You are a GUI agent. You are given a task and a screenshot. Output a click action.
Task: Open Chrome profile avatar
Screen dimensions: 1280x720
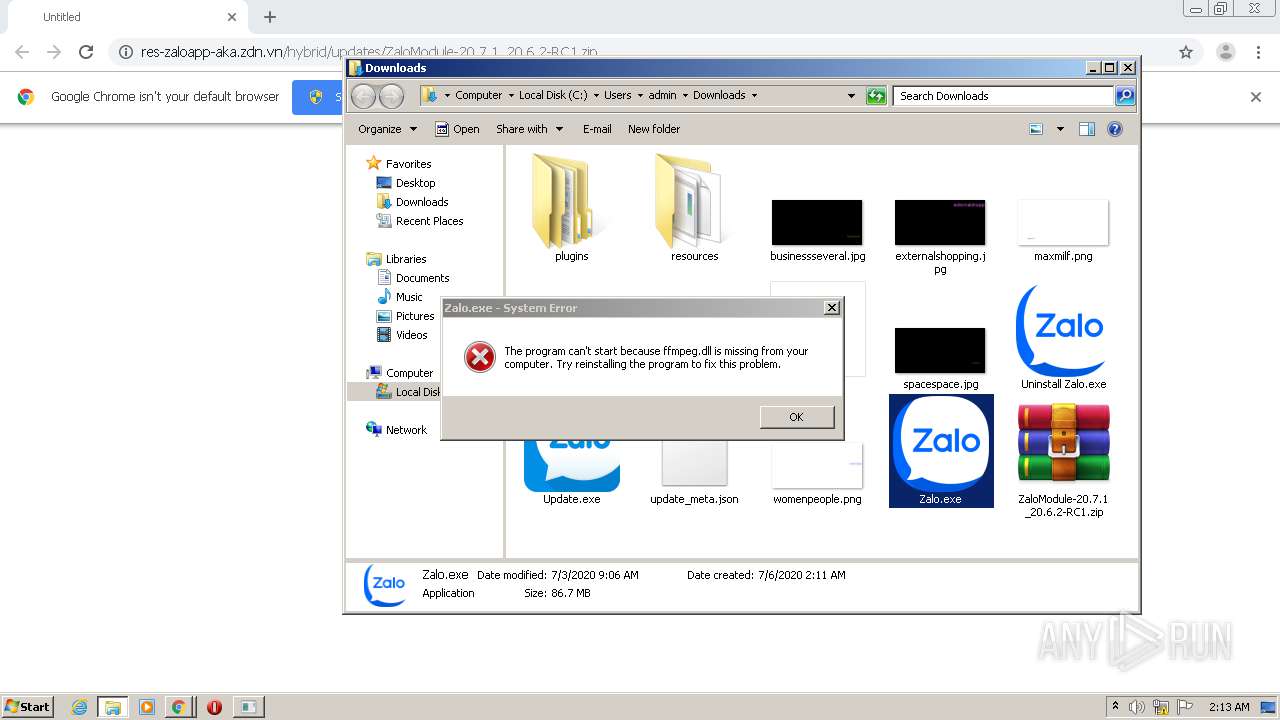(1226, 52)
